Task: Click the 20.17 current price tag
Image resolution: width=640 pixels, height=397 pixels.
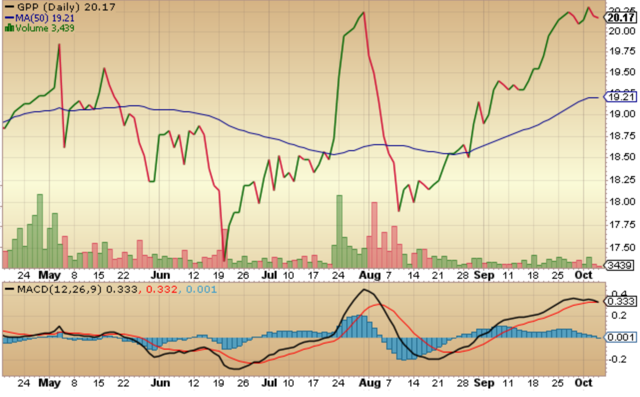Action: [620, 18]
